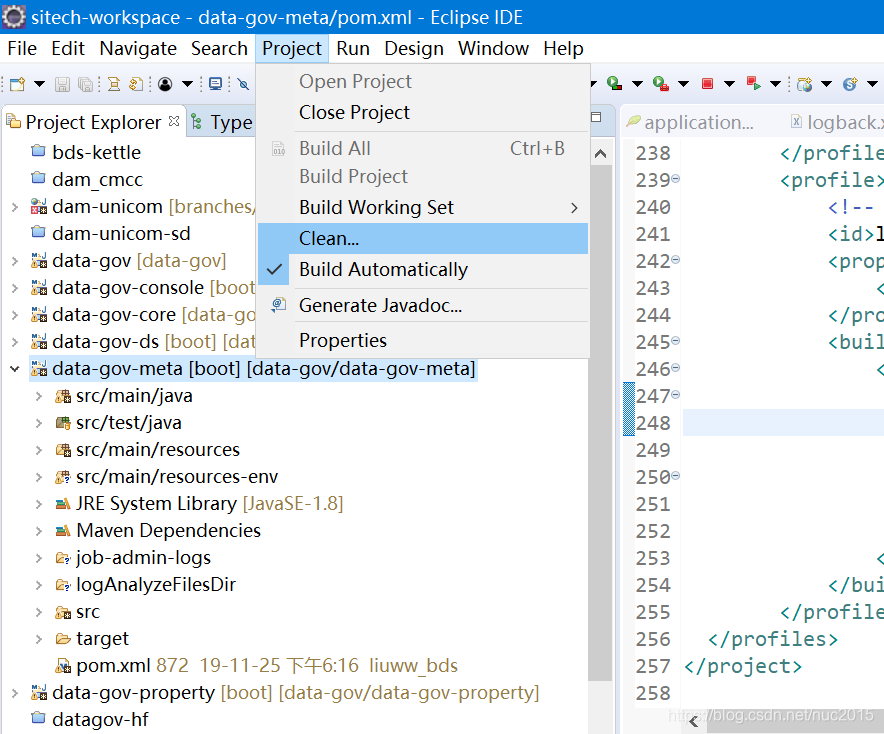884x734 pixels.
Task: Click the blue S icon with a star
Action: click(x=850, y=85)
